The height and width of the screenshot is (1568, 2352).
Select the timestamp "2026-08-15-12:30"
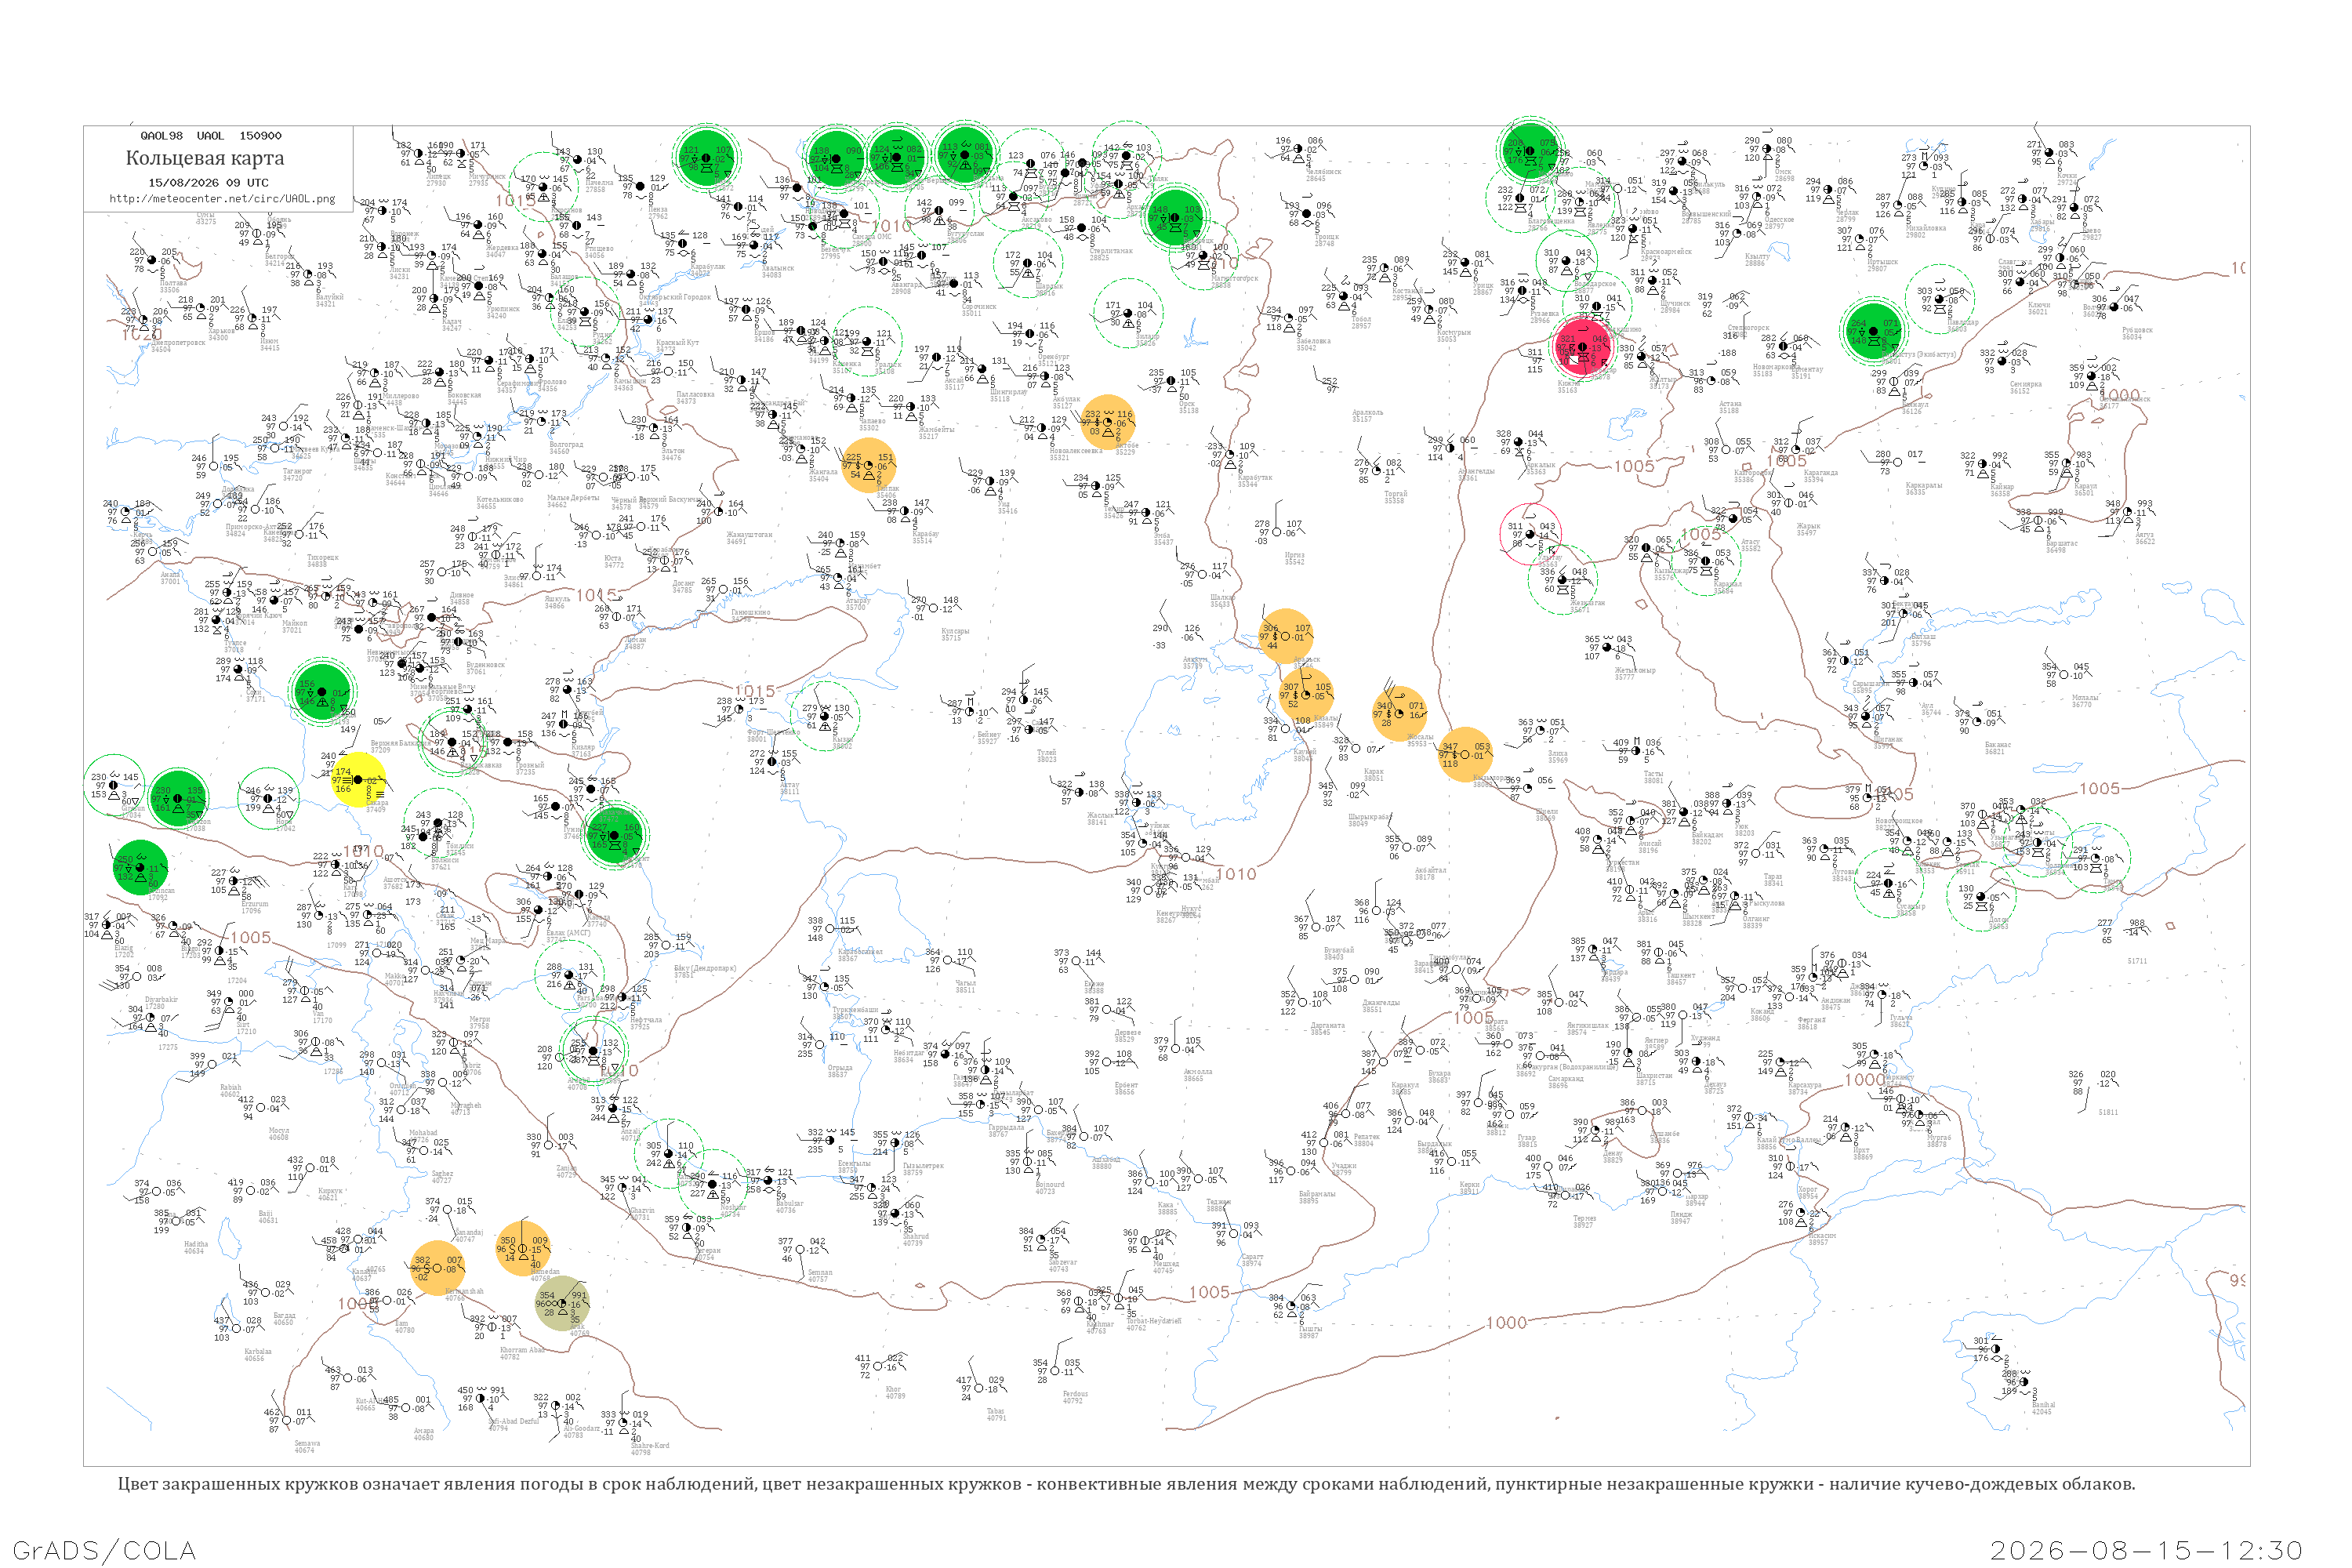pos(2146,1550)
